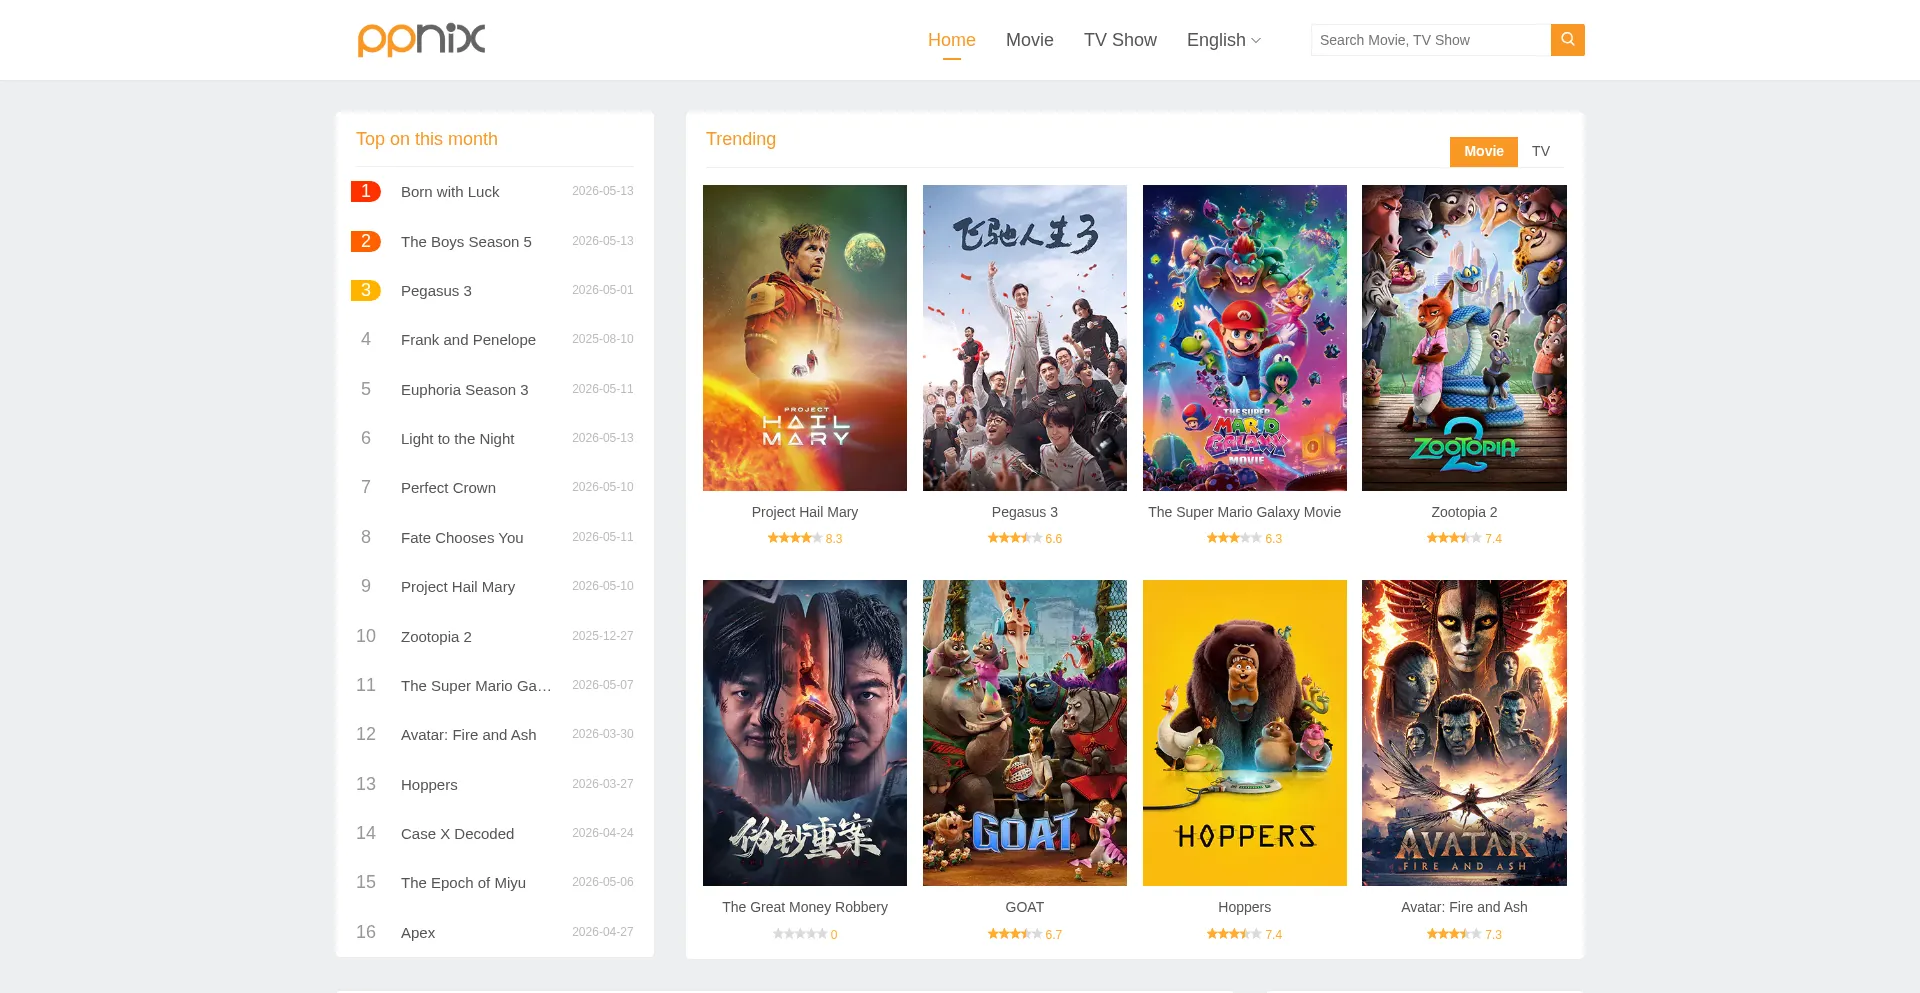Select Project Hail Mary in top list
Image resolution: width=1920 pixels, height=993 pixels.
pyautogui.click(x=458, y=587)
